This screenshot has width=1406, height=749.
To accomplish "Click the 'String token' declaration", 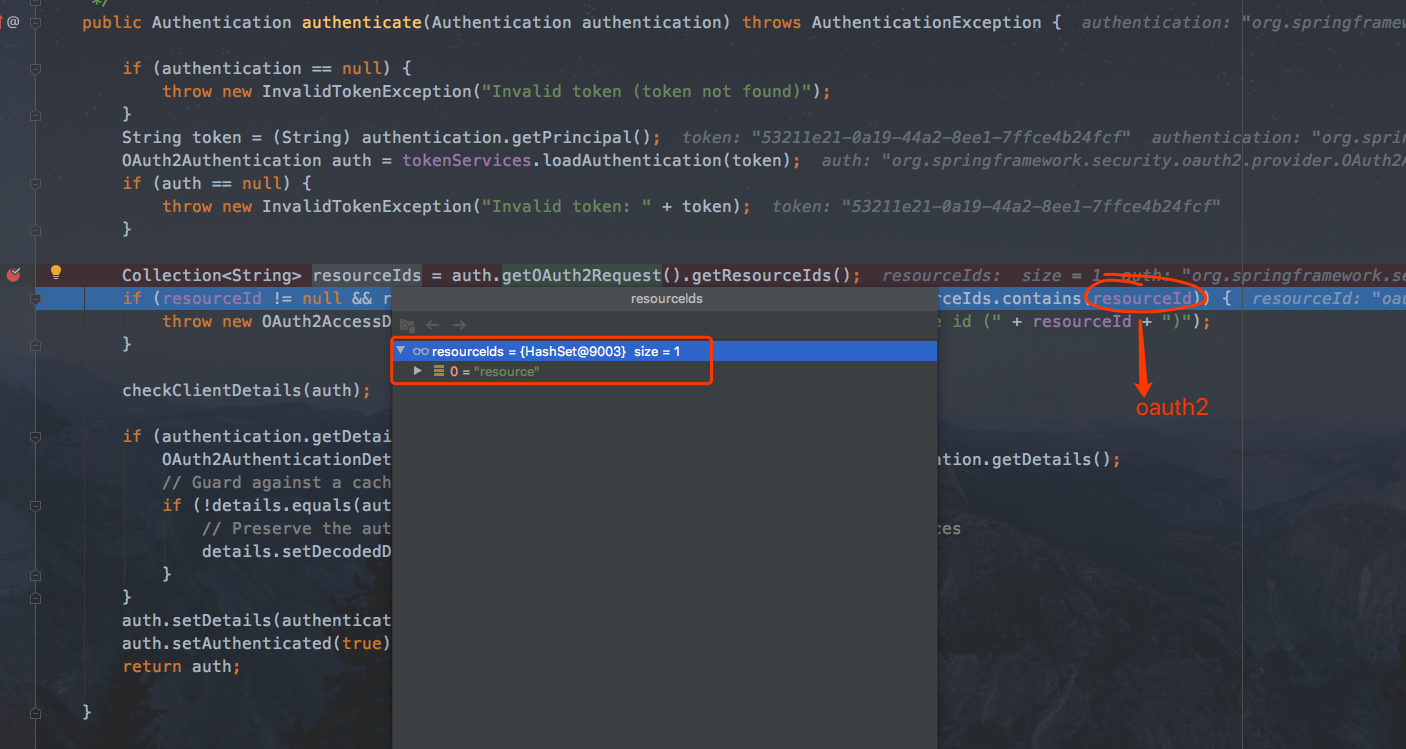I will (x=182, y=137).
